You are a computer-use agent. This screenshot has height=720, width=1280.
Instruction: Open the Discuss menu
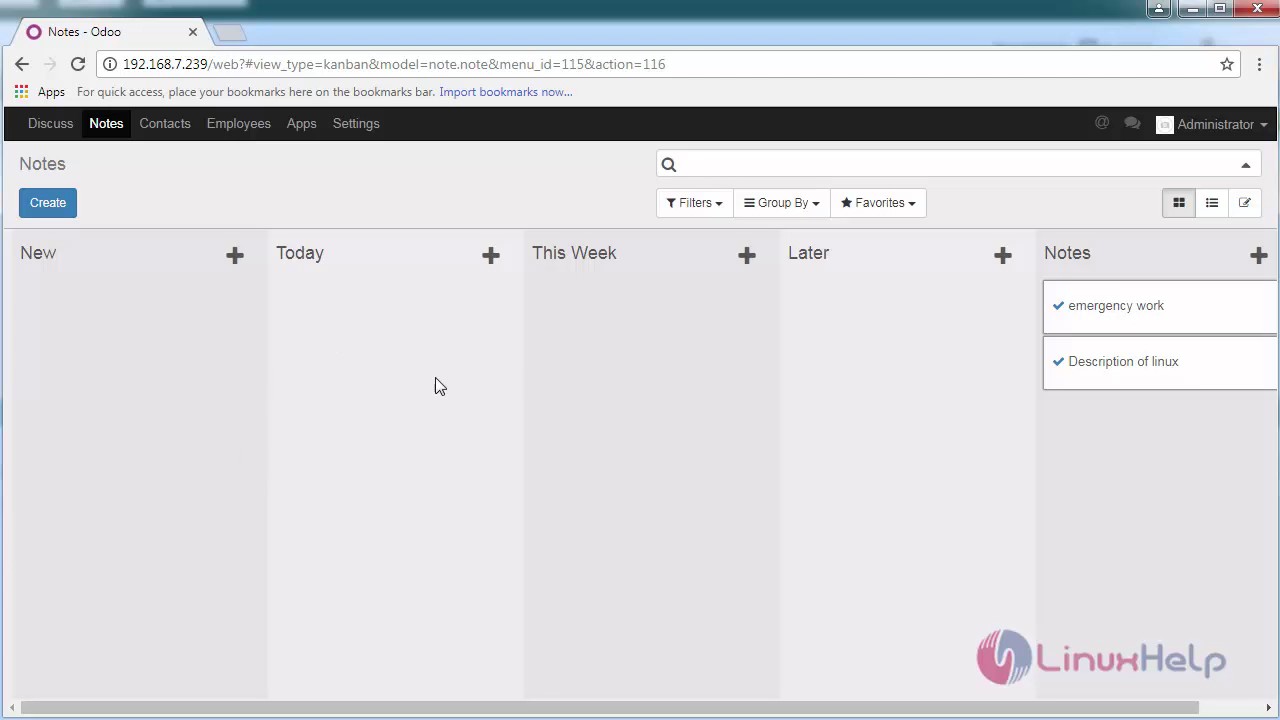50,124
